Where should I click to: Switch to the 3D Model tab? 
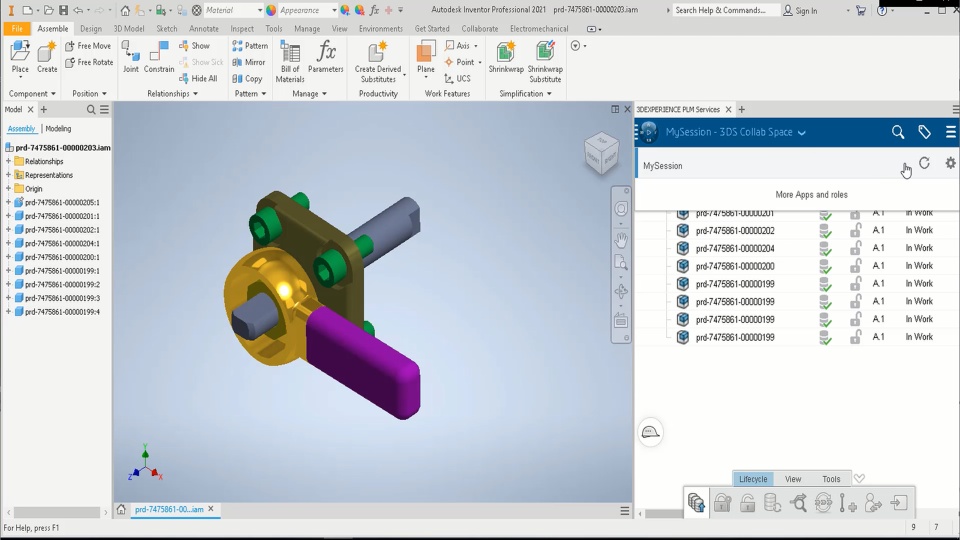pos(129,29)
